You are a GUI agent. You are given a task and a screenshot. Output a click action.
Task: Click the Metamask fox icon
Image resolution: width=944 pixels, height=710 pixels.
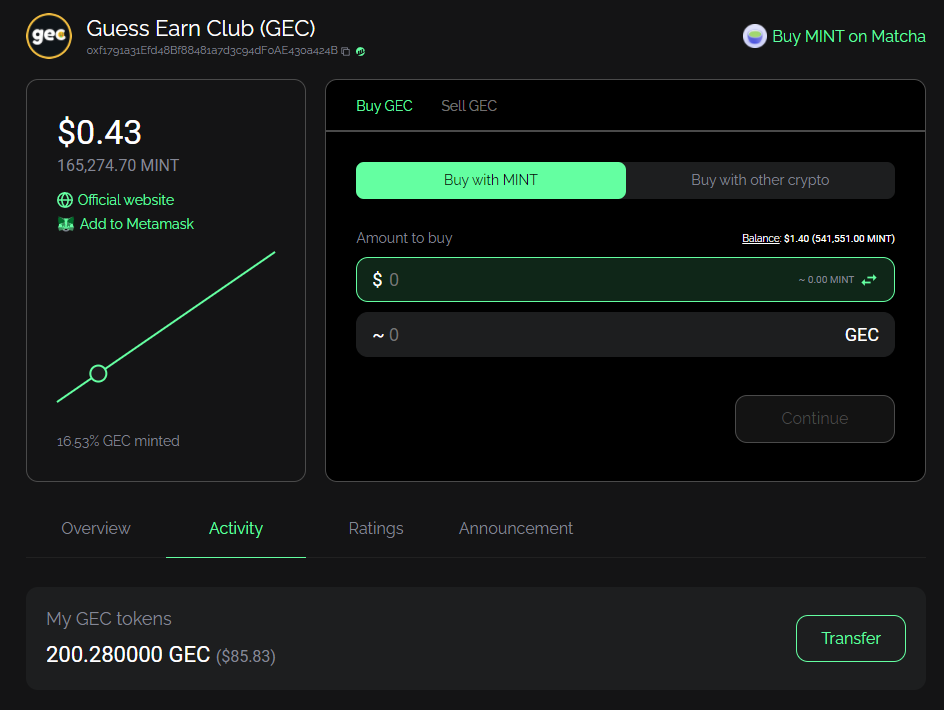pos(66,224)
